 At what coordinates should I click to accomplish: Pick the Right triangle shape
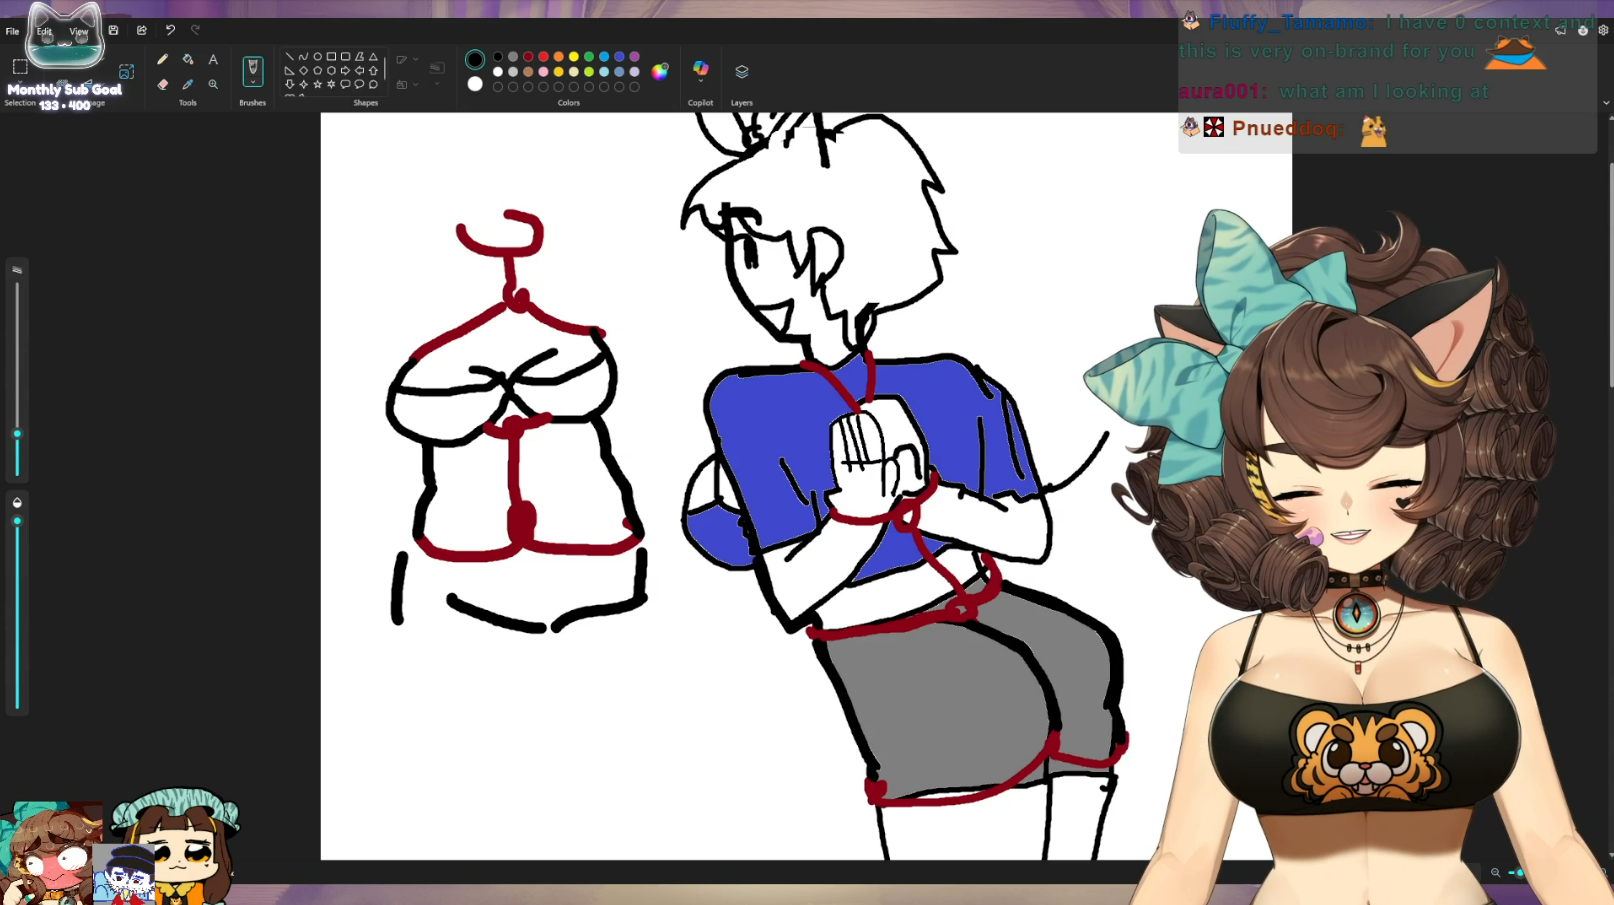coord(289,71)
